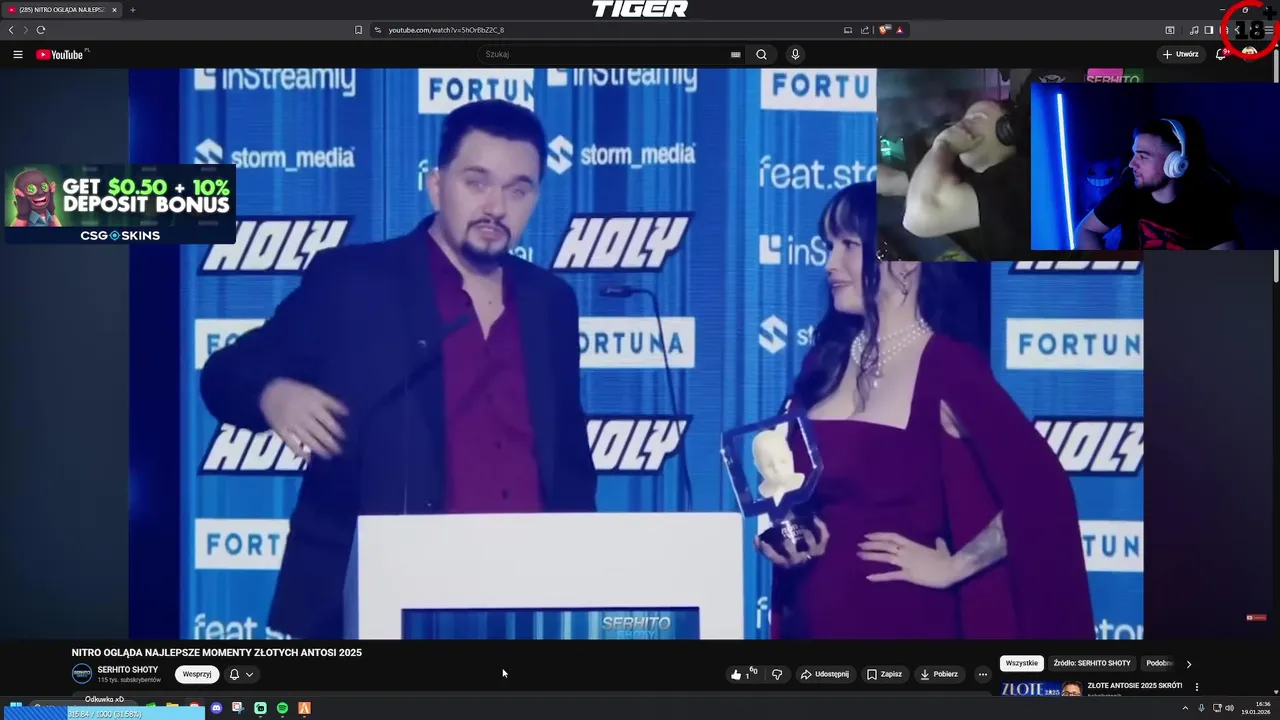The height and width of the screenshot is (720, 1280).
Task: Open the mint green square taskbar app
Action: (x=260, y=708)
